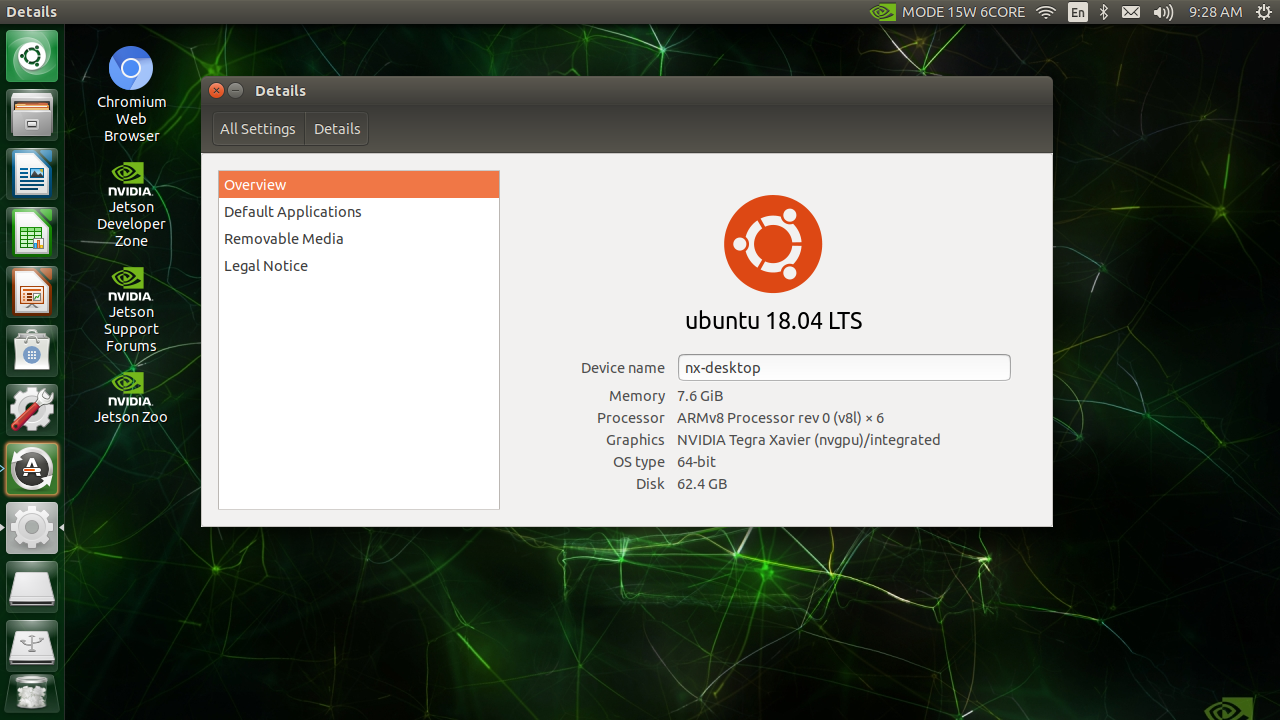The height and width of the screenshot is (720, 1280).
Task: Click the 'ubuntu 18.04 LTS' heading
Action: tap(773, 321)
